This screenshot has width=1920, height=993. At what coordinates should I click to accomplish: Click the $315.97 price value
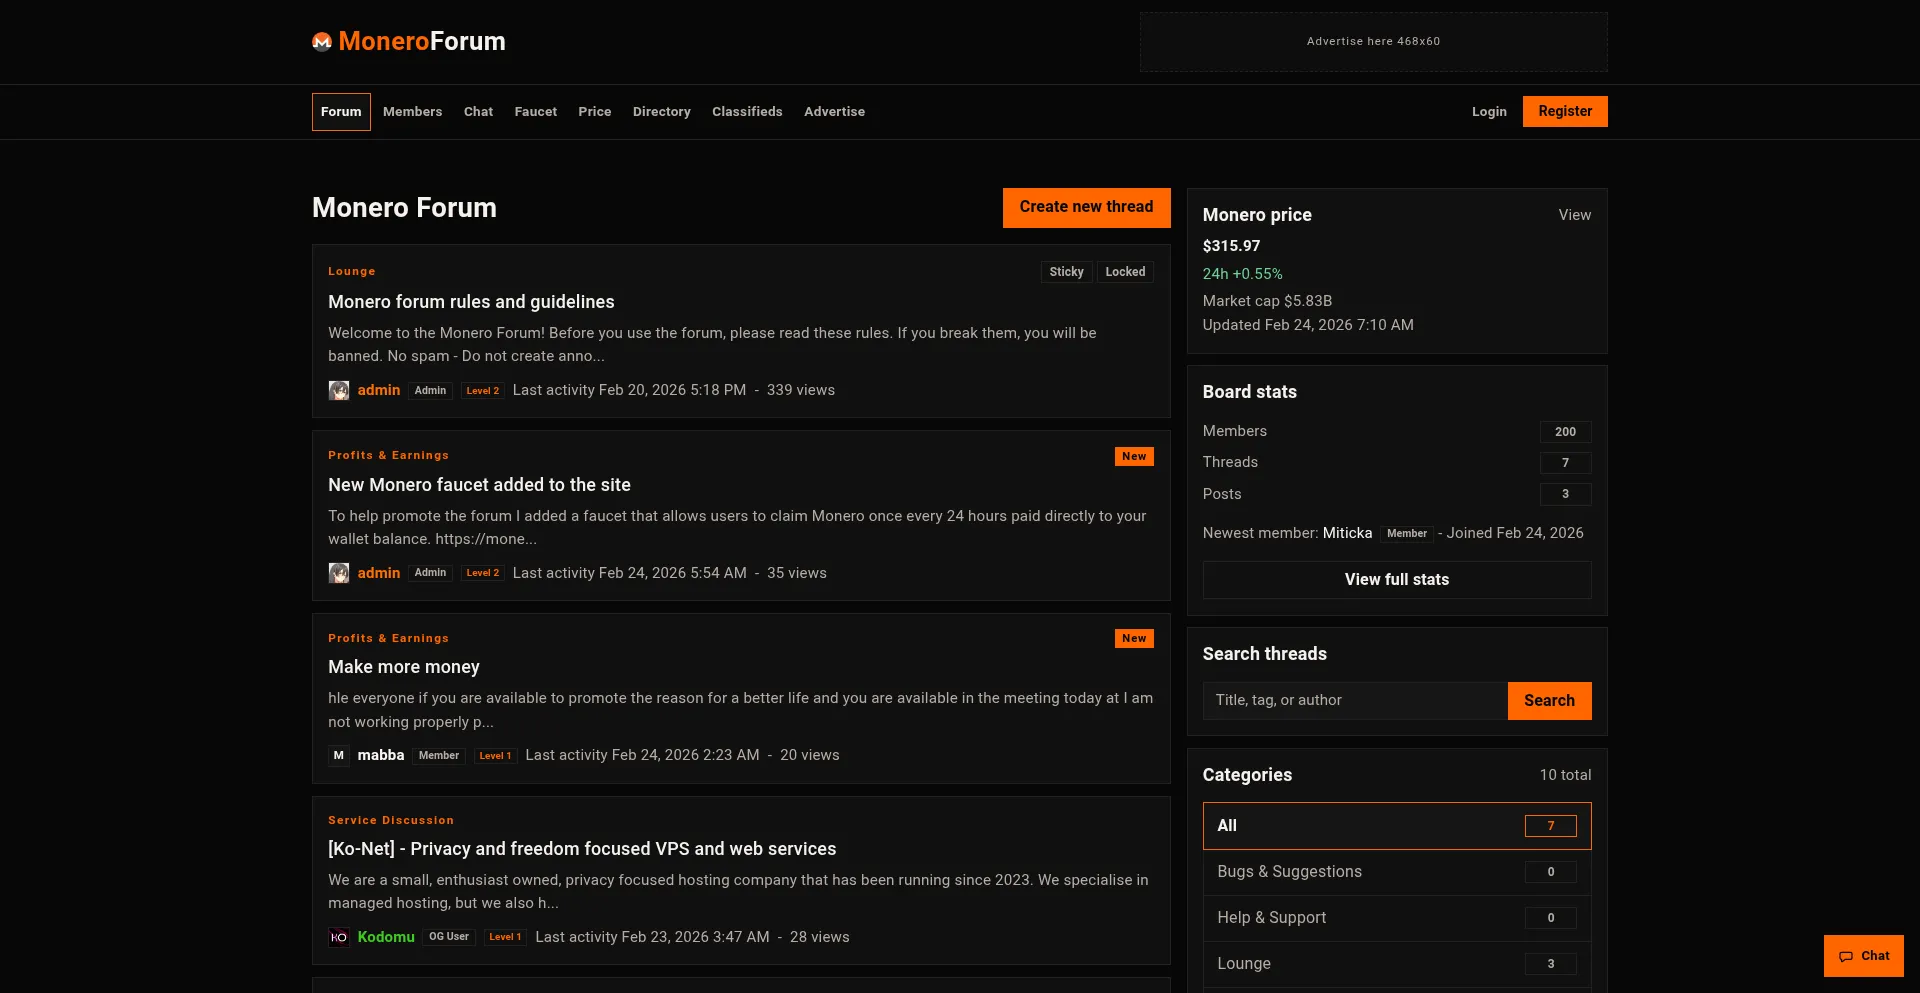pos(1231,246)
